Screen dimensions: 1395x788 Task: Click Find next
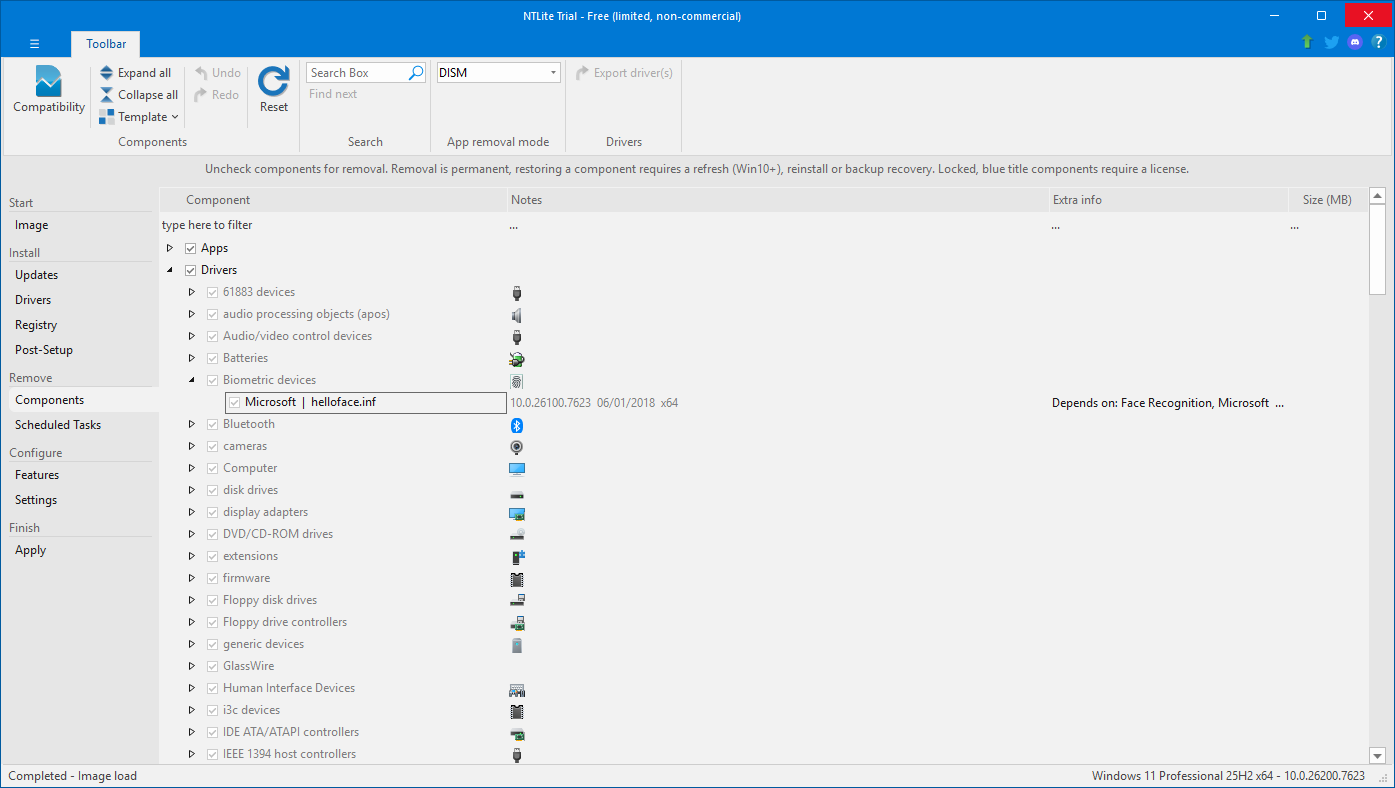pos(333,94)
